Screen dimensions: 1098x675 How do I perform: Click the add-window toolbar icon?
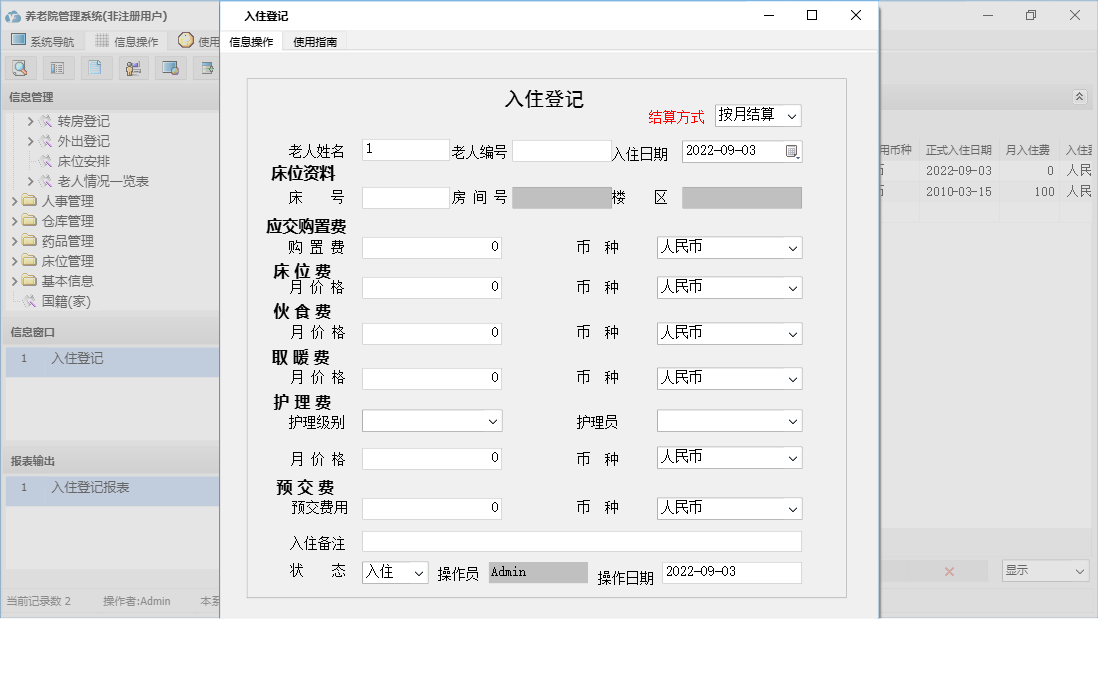click(207, 67)
